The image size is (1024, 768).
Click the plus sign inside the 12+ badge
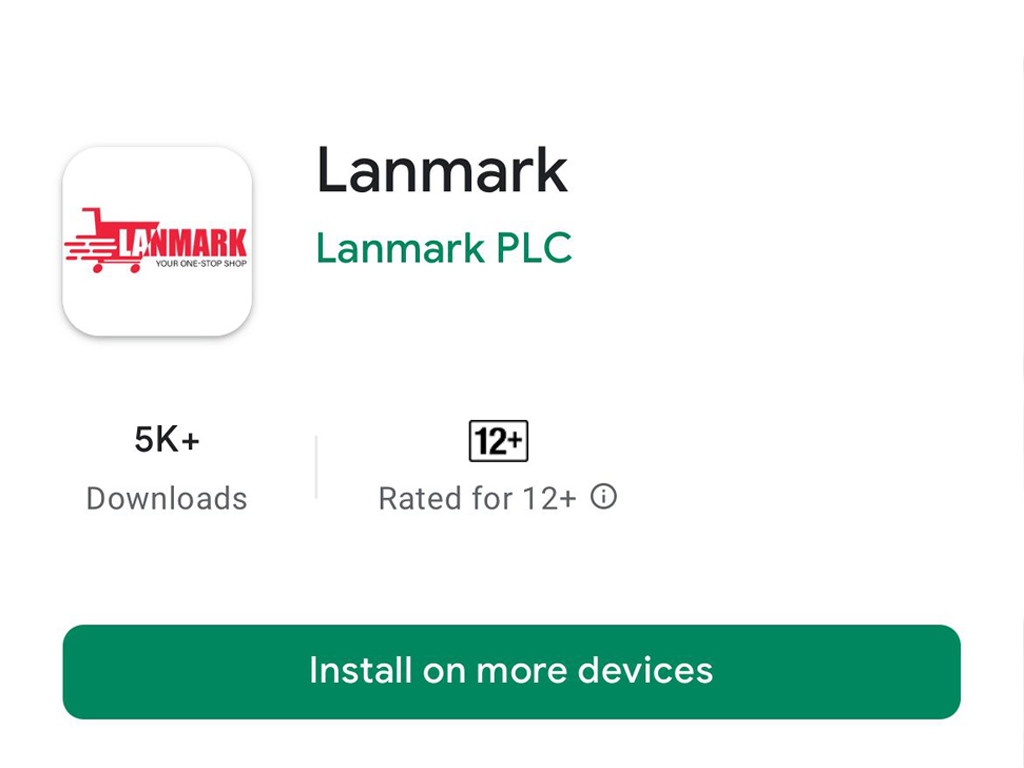(x=515, y=440)
